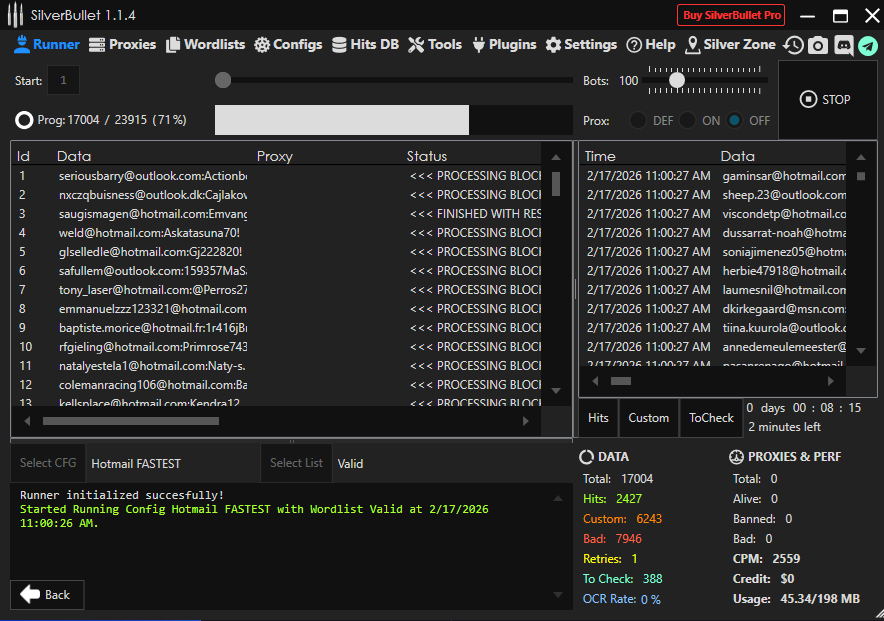Open the history clock icon in toolbar
Viewport: 884px width, 621px height.
point(793,45)
